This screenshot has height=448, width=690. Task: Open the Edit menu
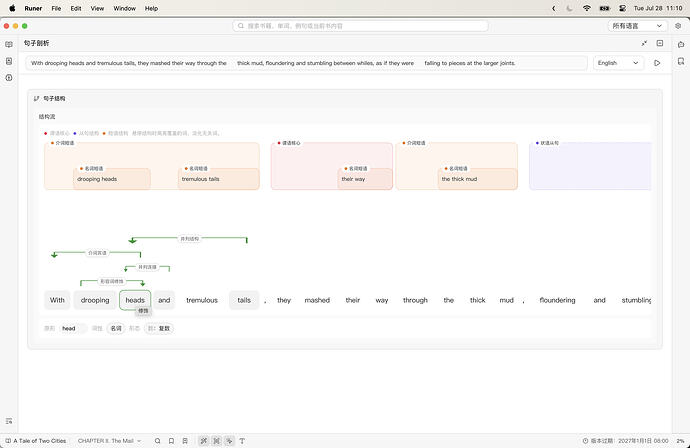[76, 8]
